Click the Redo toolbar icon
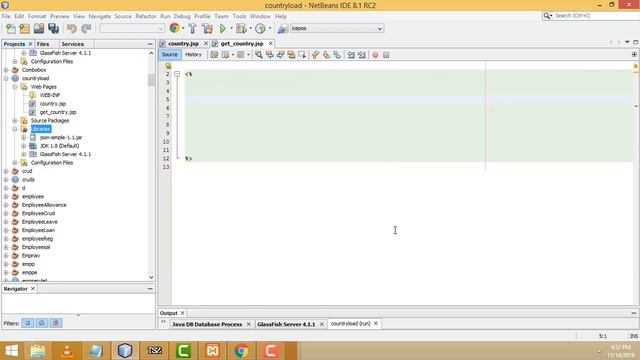Screen dimensions: 640x360 pos(86,28)
